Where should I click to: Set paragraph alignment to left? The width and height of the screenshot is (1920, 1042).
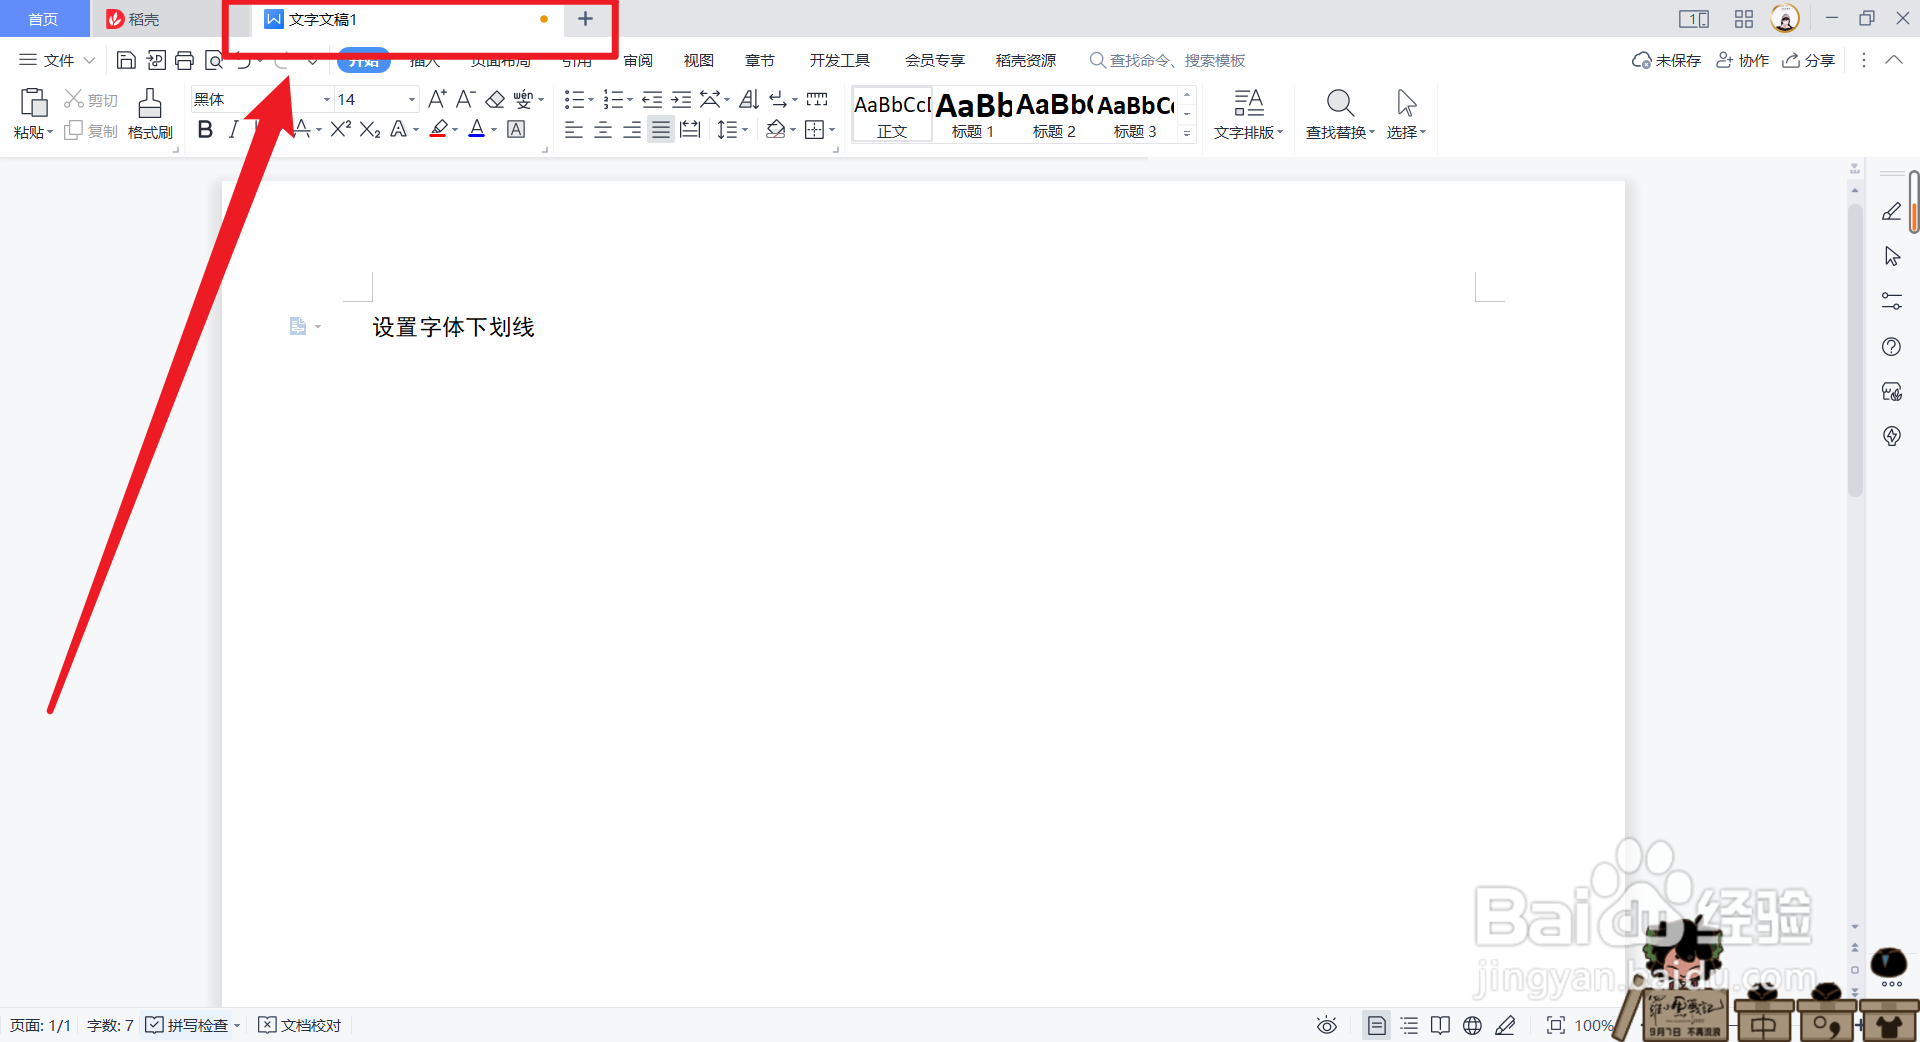click(573, 130)
